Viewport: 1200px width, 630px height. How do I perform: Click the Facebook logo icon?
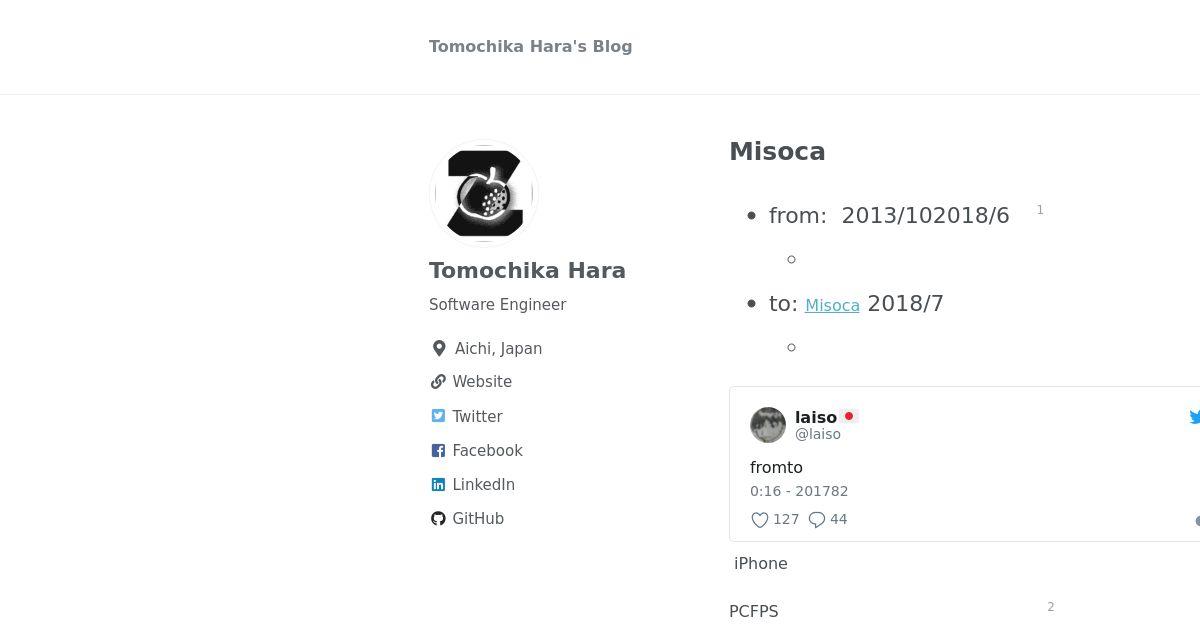click(x=438, y=451)
